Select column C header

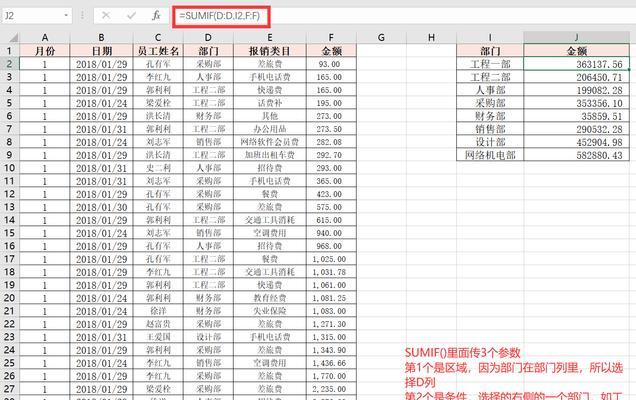click(158, 38)
